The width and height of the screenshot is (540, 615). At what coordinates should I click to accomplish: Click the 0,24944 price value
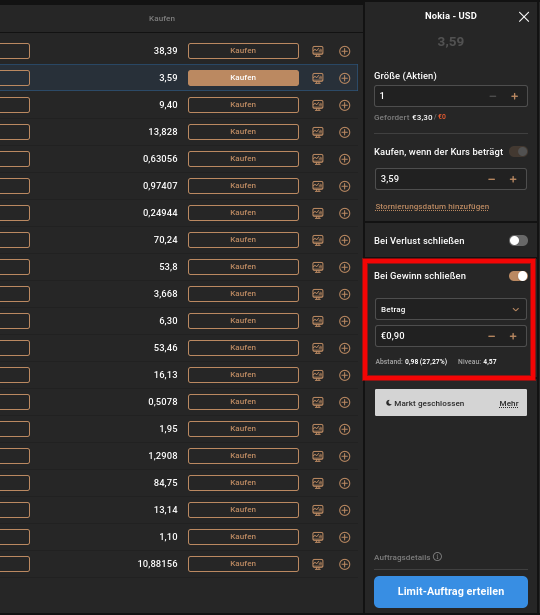(160, 213)
